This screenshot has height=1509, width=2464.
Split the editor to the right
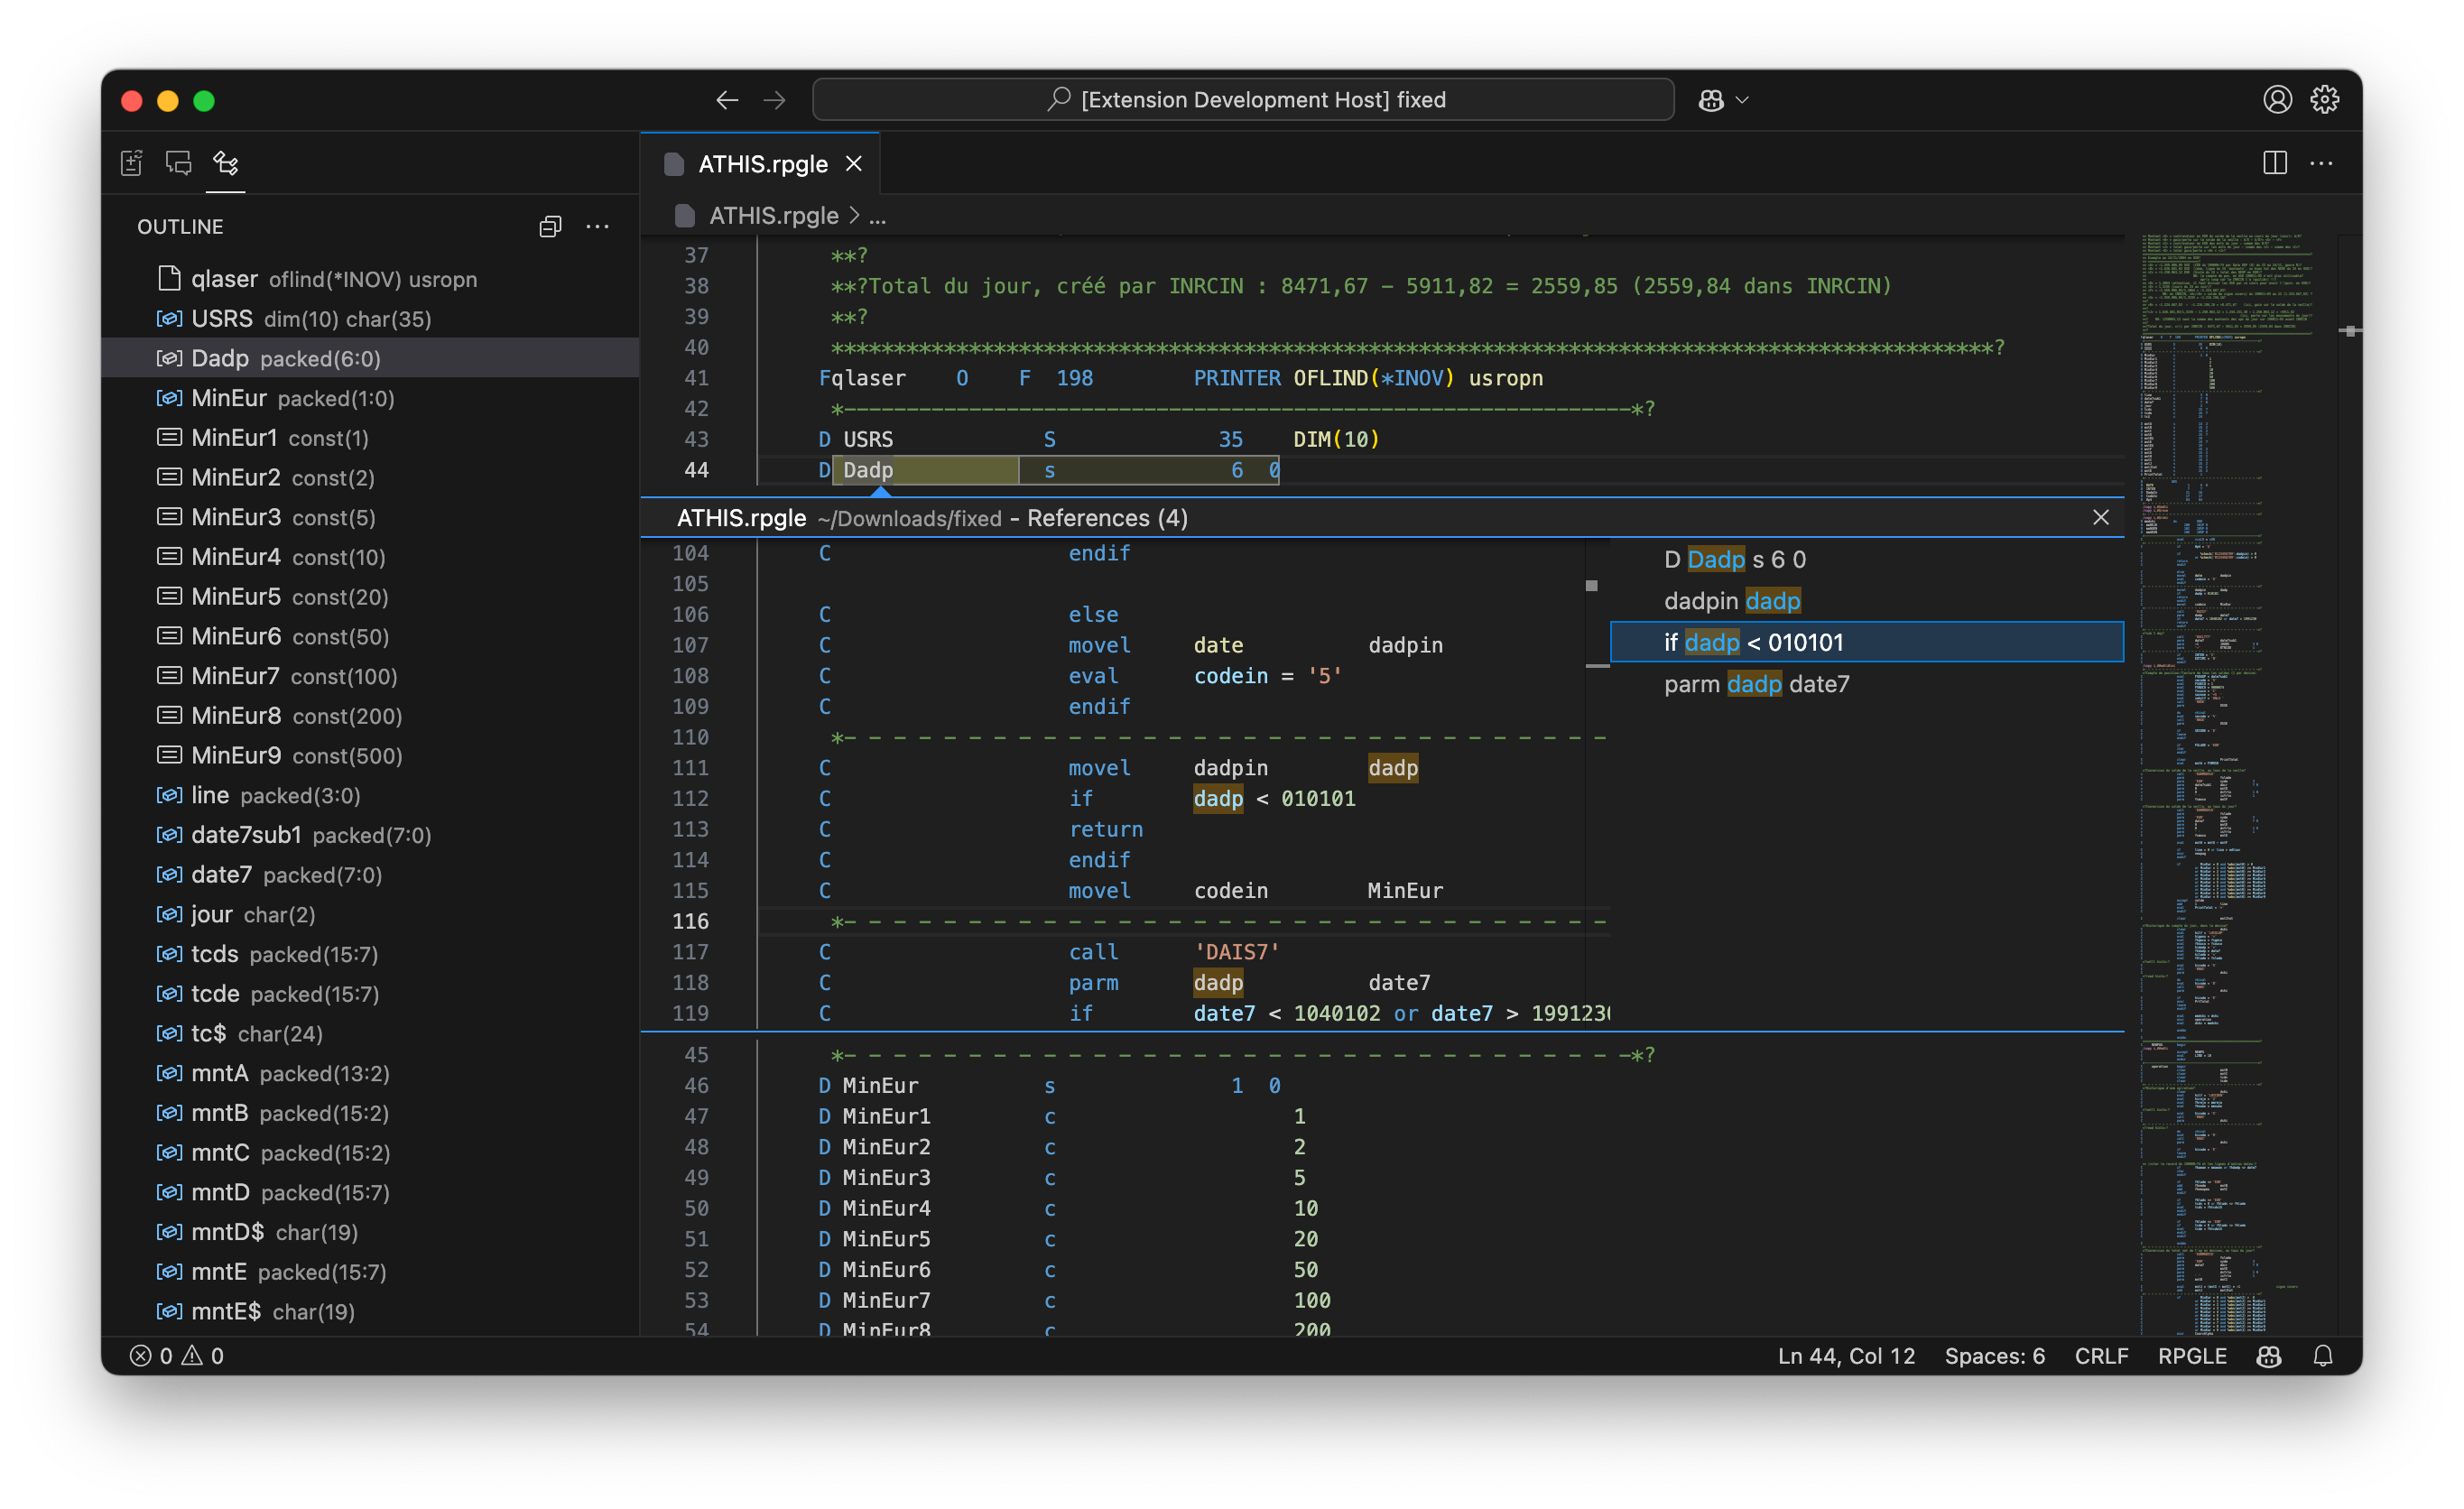click(2275, 163)
